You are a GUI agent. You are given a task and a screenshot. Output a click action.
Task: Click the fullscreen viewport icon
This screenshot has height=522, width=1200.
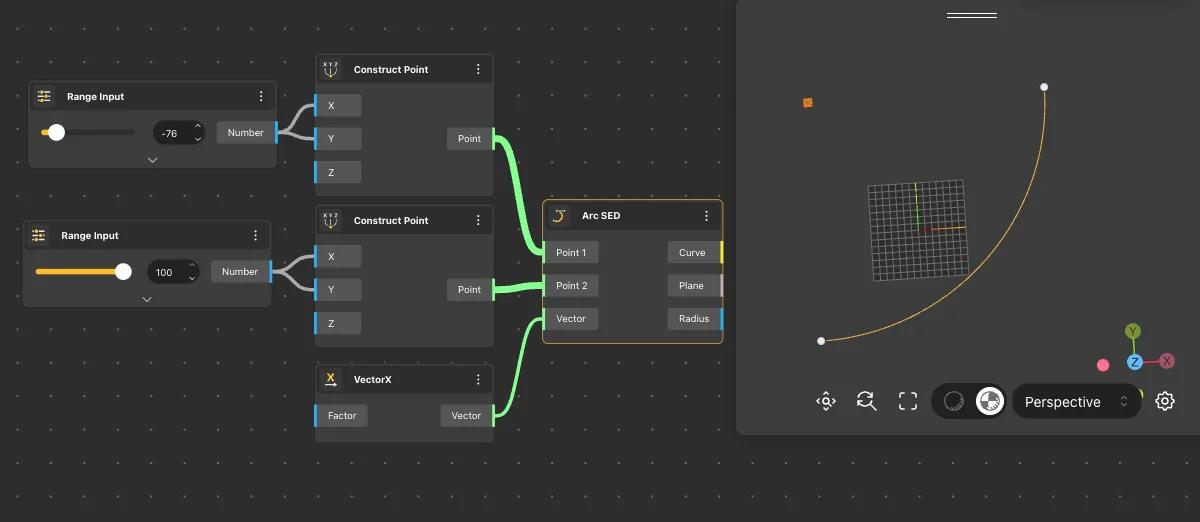coord(908,402)
